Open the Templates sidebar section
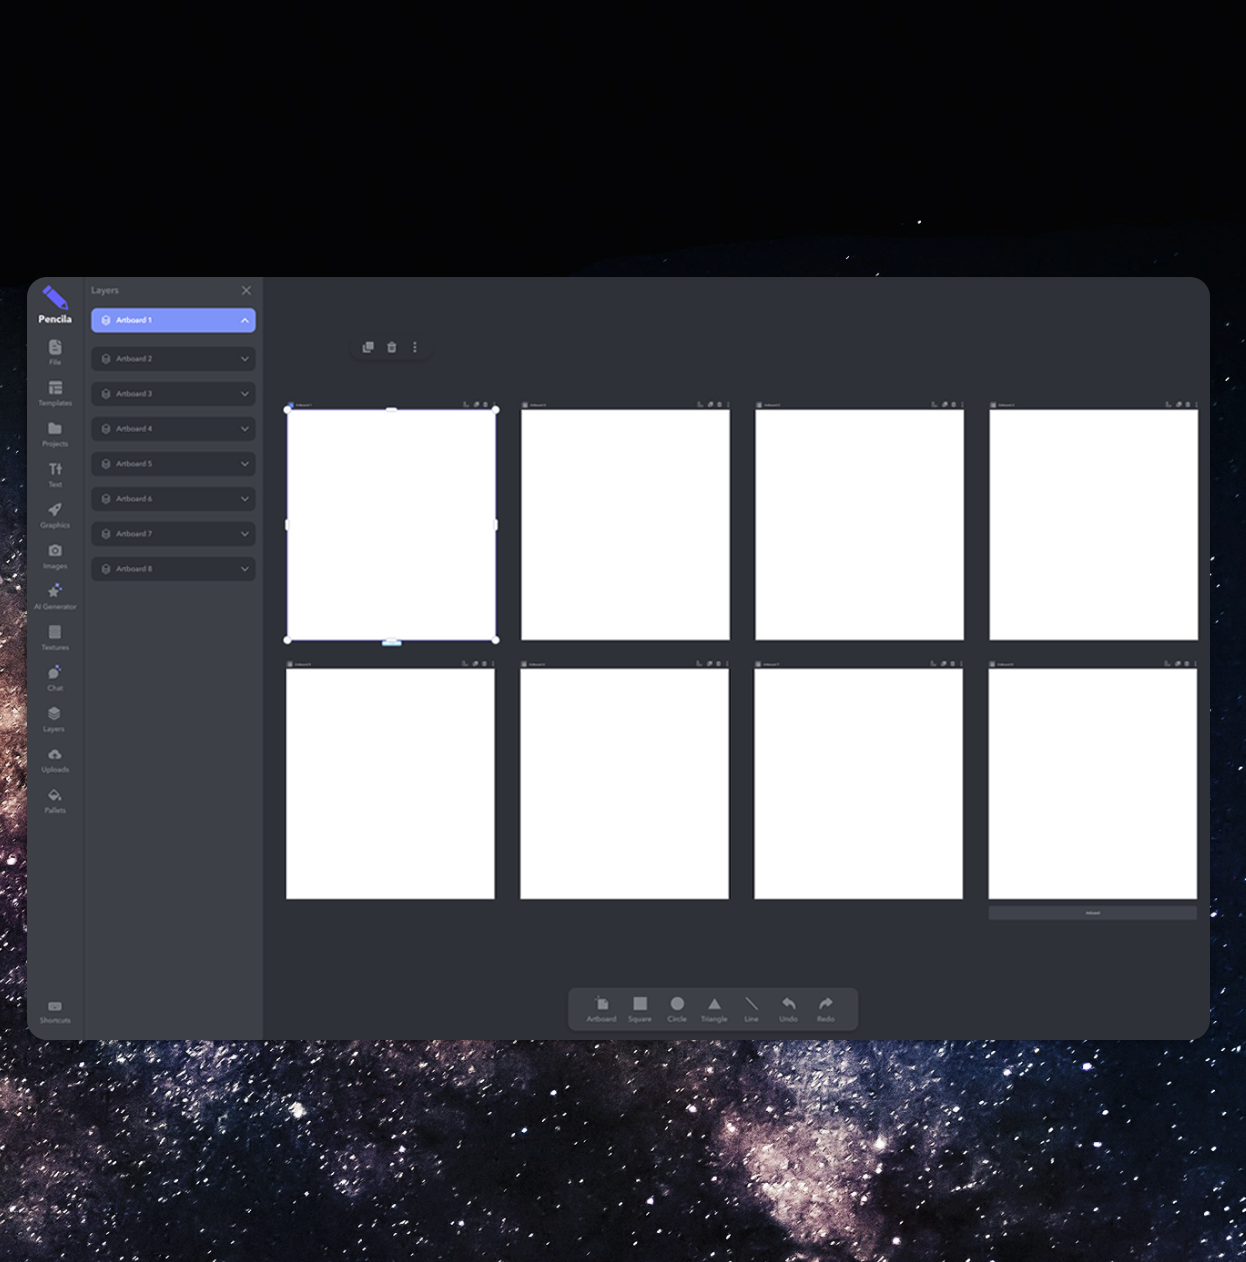 pyautogui.click(x=55, y=391)
